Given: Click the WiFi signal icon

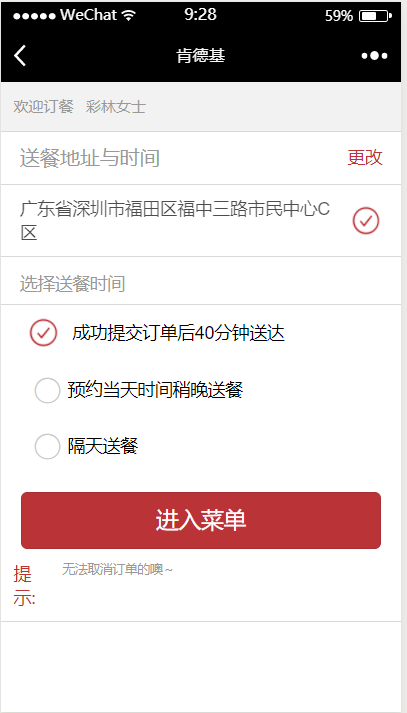Looking at the screenshot, I should coord(129,15).
